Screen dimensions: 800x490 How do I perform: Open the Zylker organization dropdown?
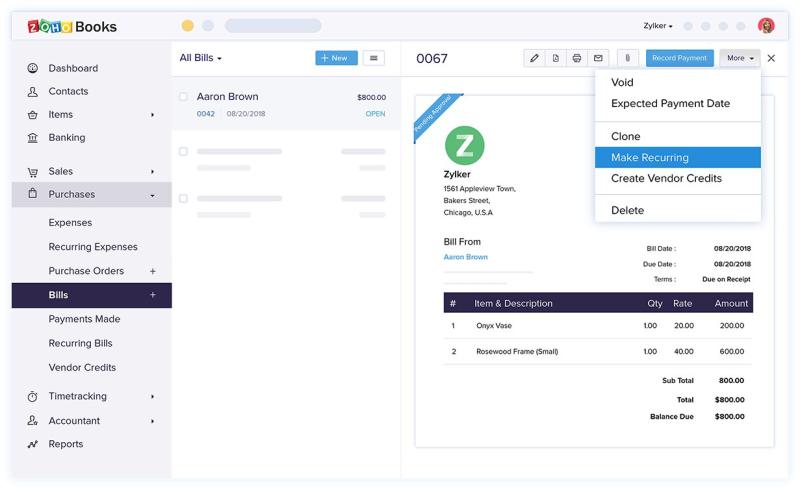tap(658, 26)
